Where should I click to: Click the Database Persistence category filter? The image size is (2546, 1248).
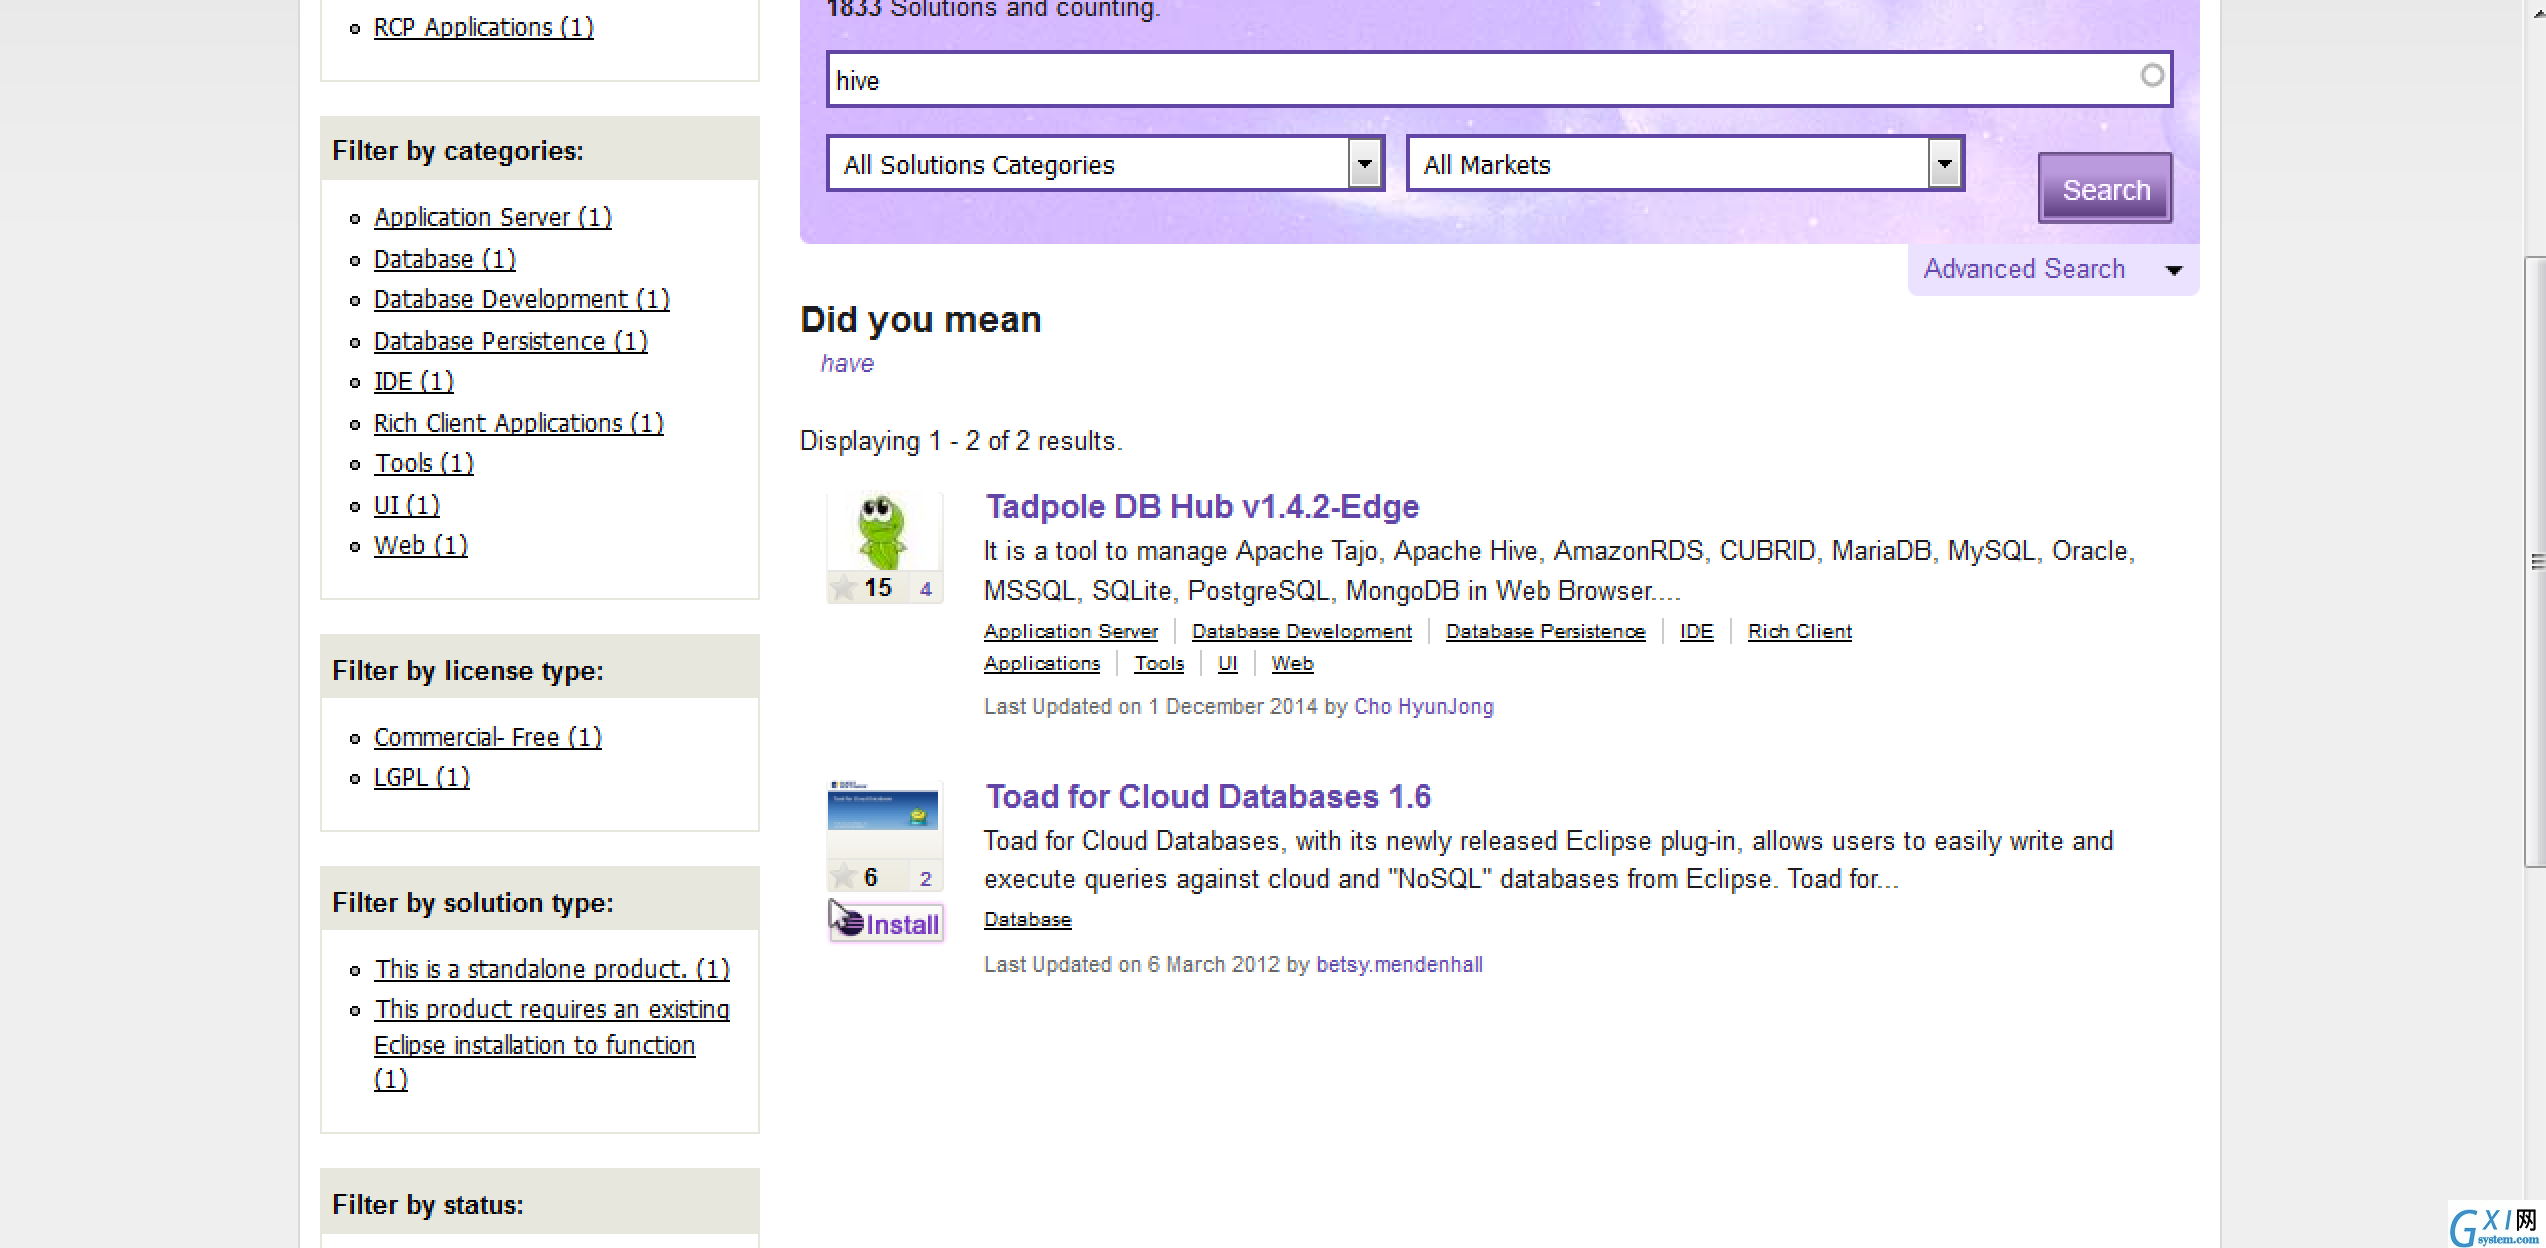click(508, 341)
